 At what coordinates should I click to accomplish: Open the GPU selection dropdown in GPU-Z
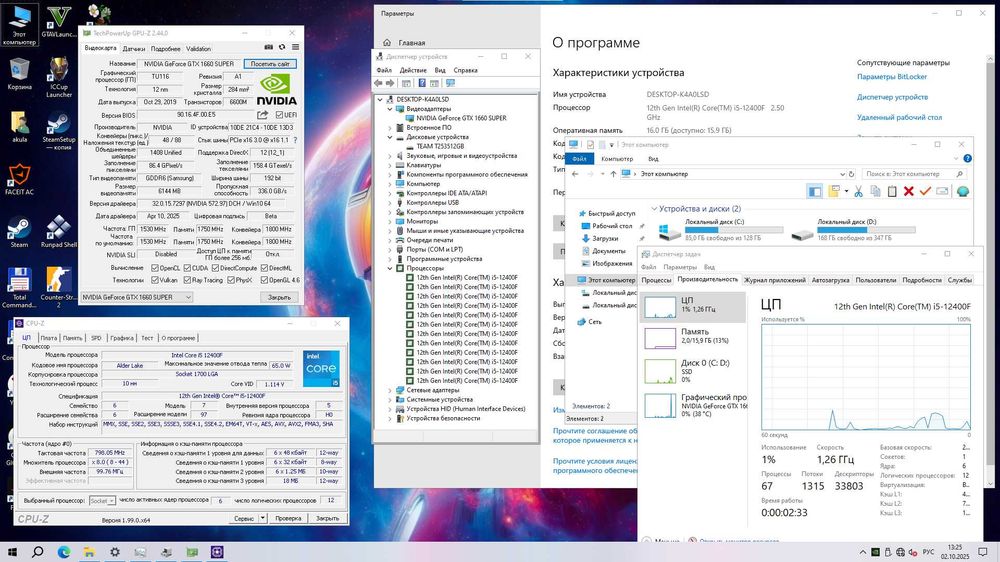[136, 297]
